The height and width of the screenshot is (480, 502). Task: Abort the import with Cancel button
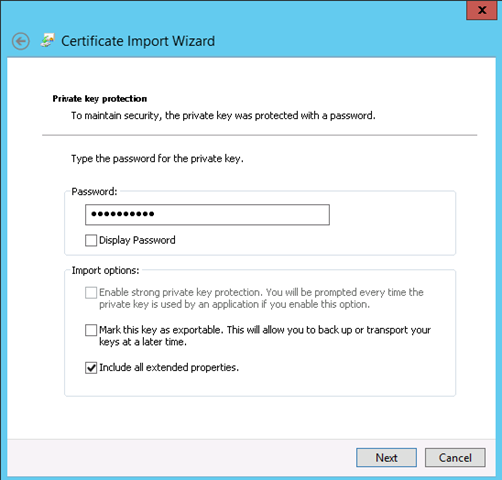pyautogui.click(x=455, y=457)
